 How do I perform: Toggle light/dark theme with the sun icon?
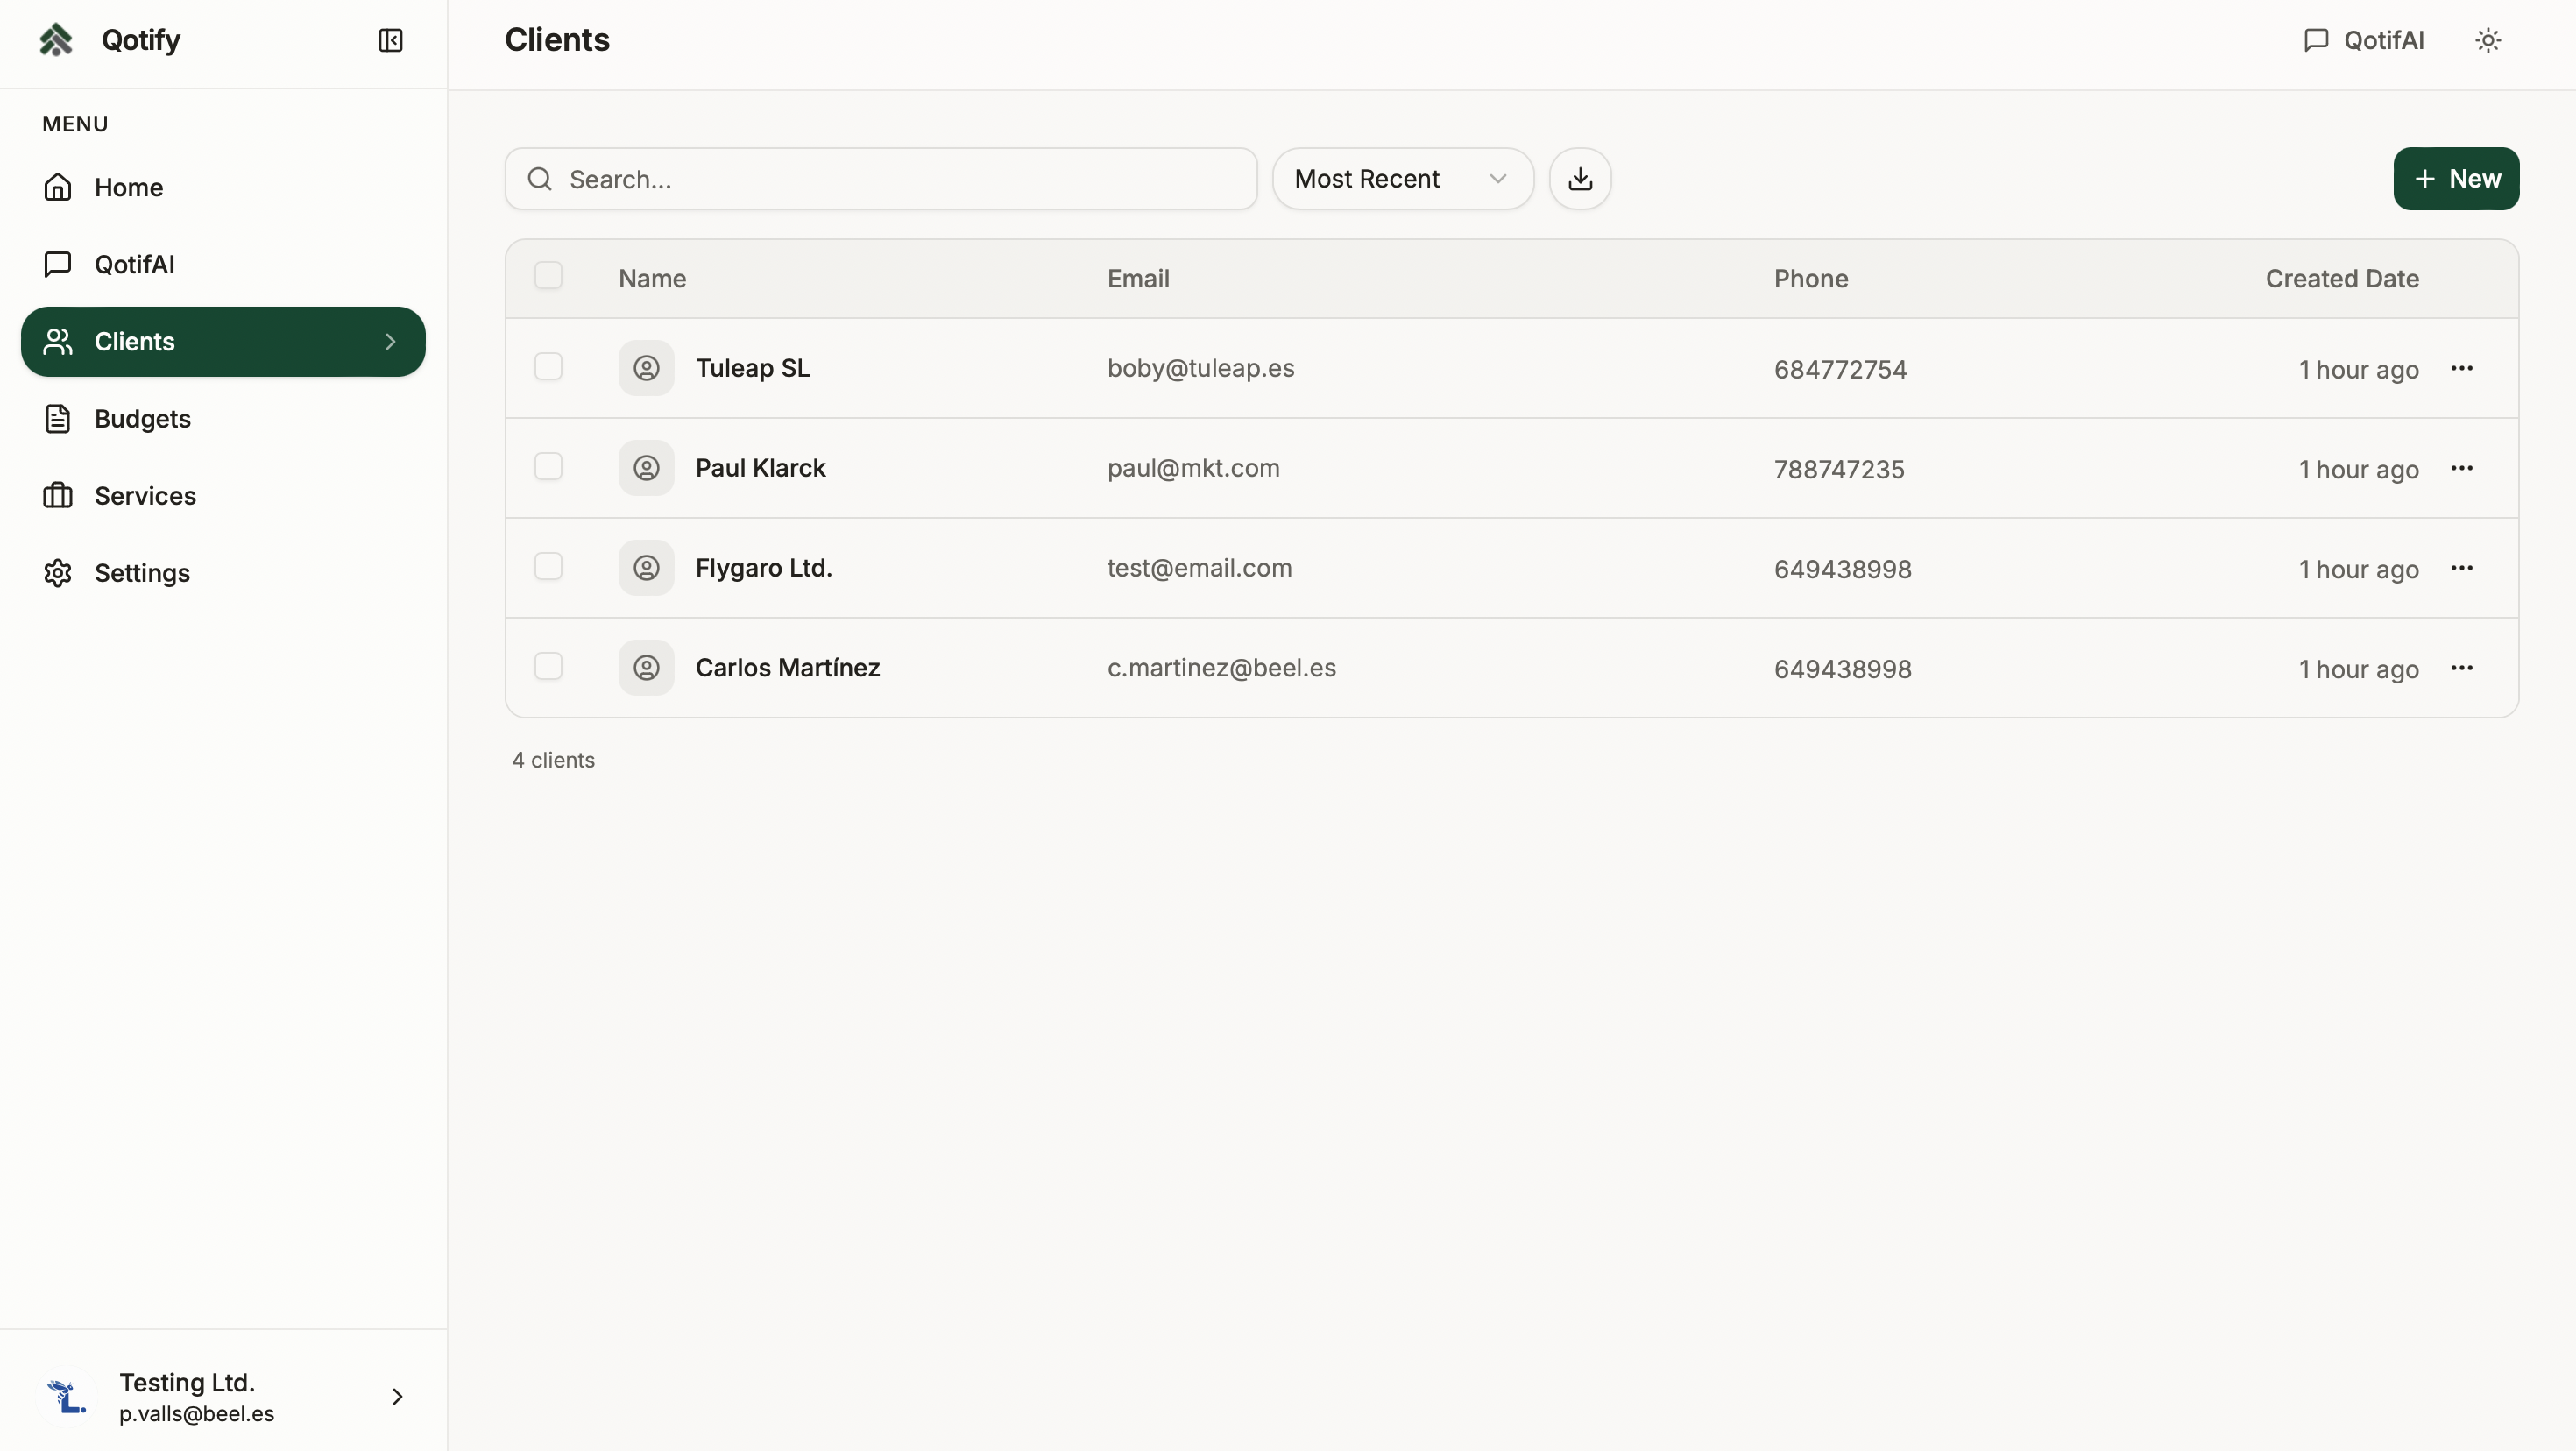coord(2488,40)
